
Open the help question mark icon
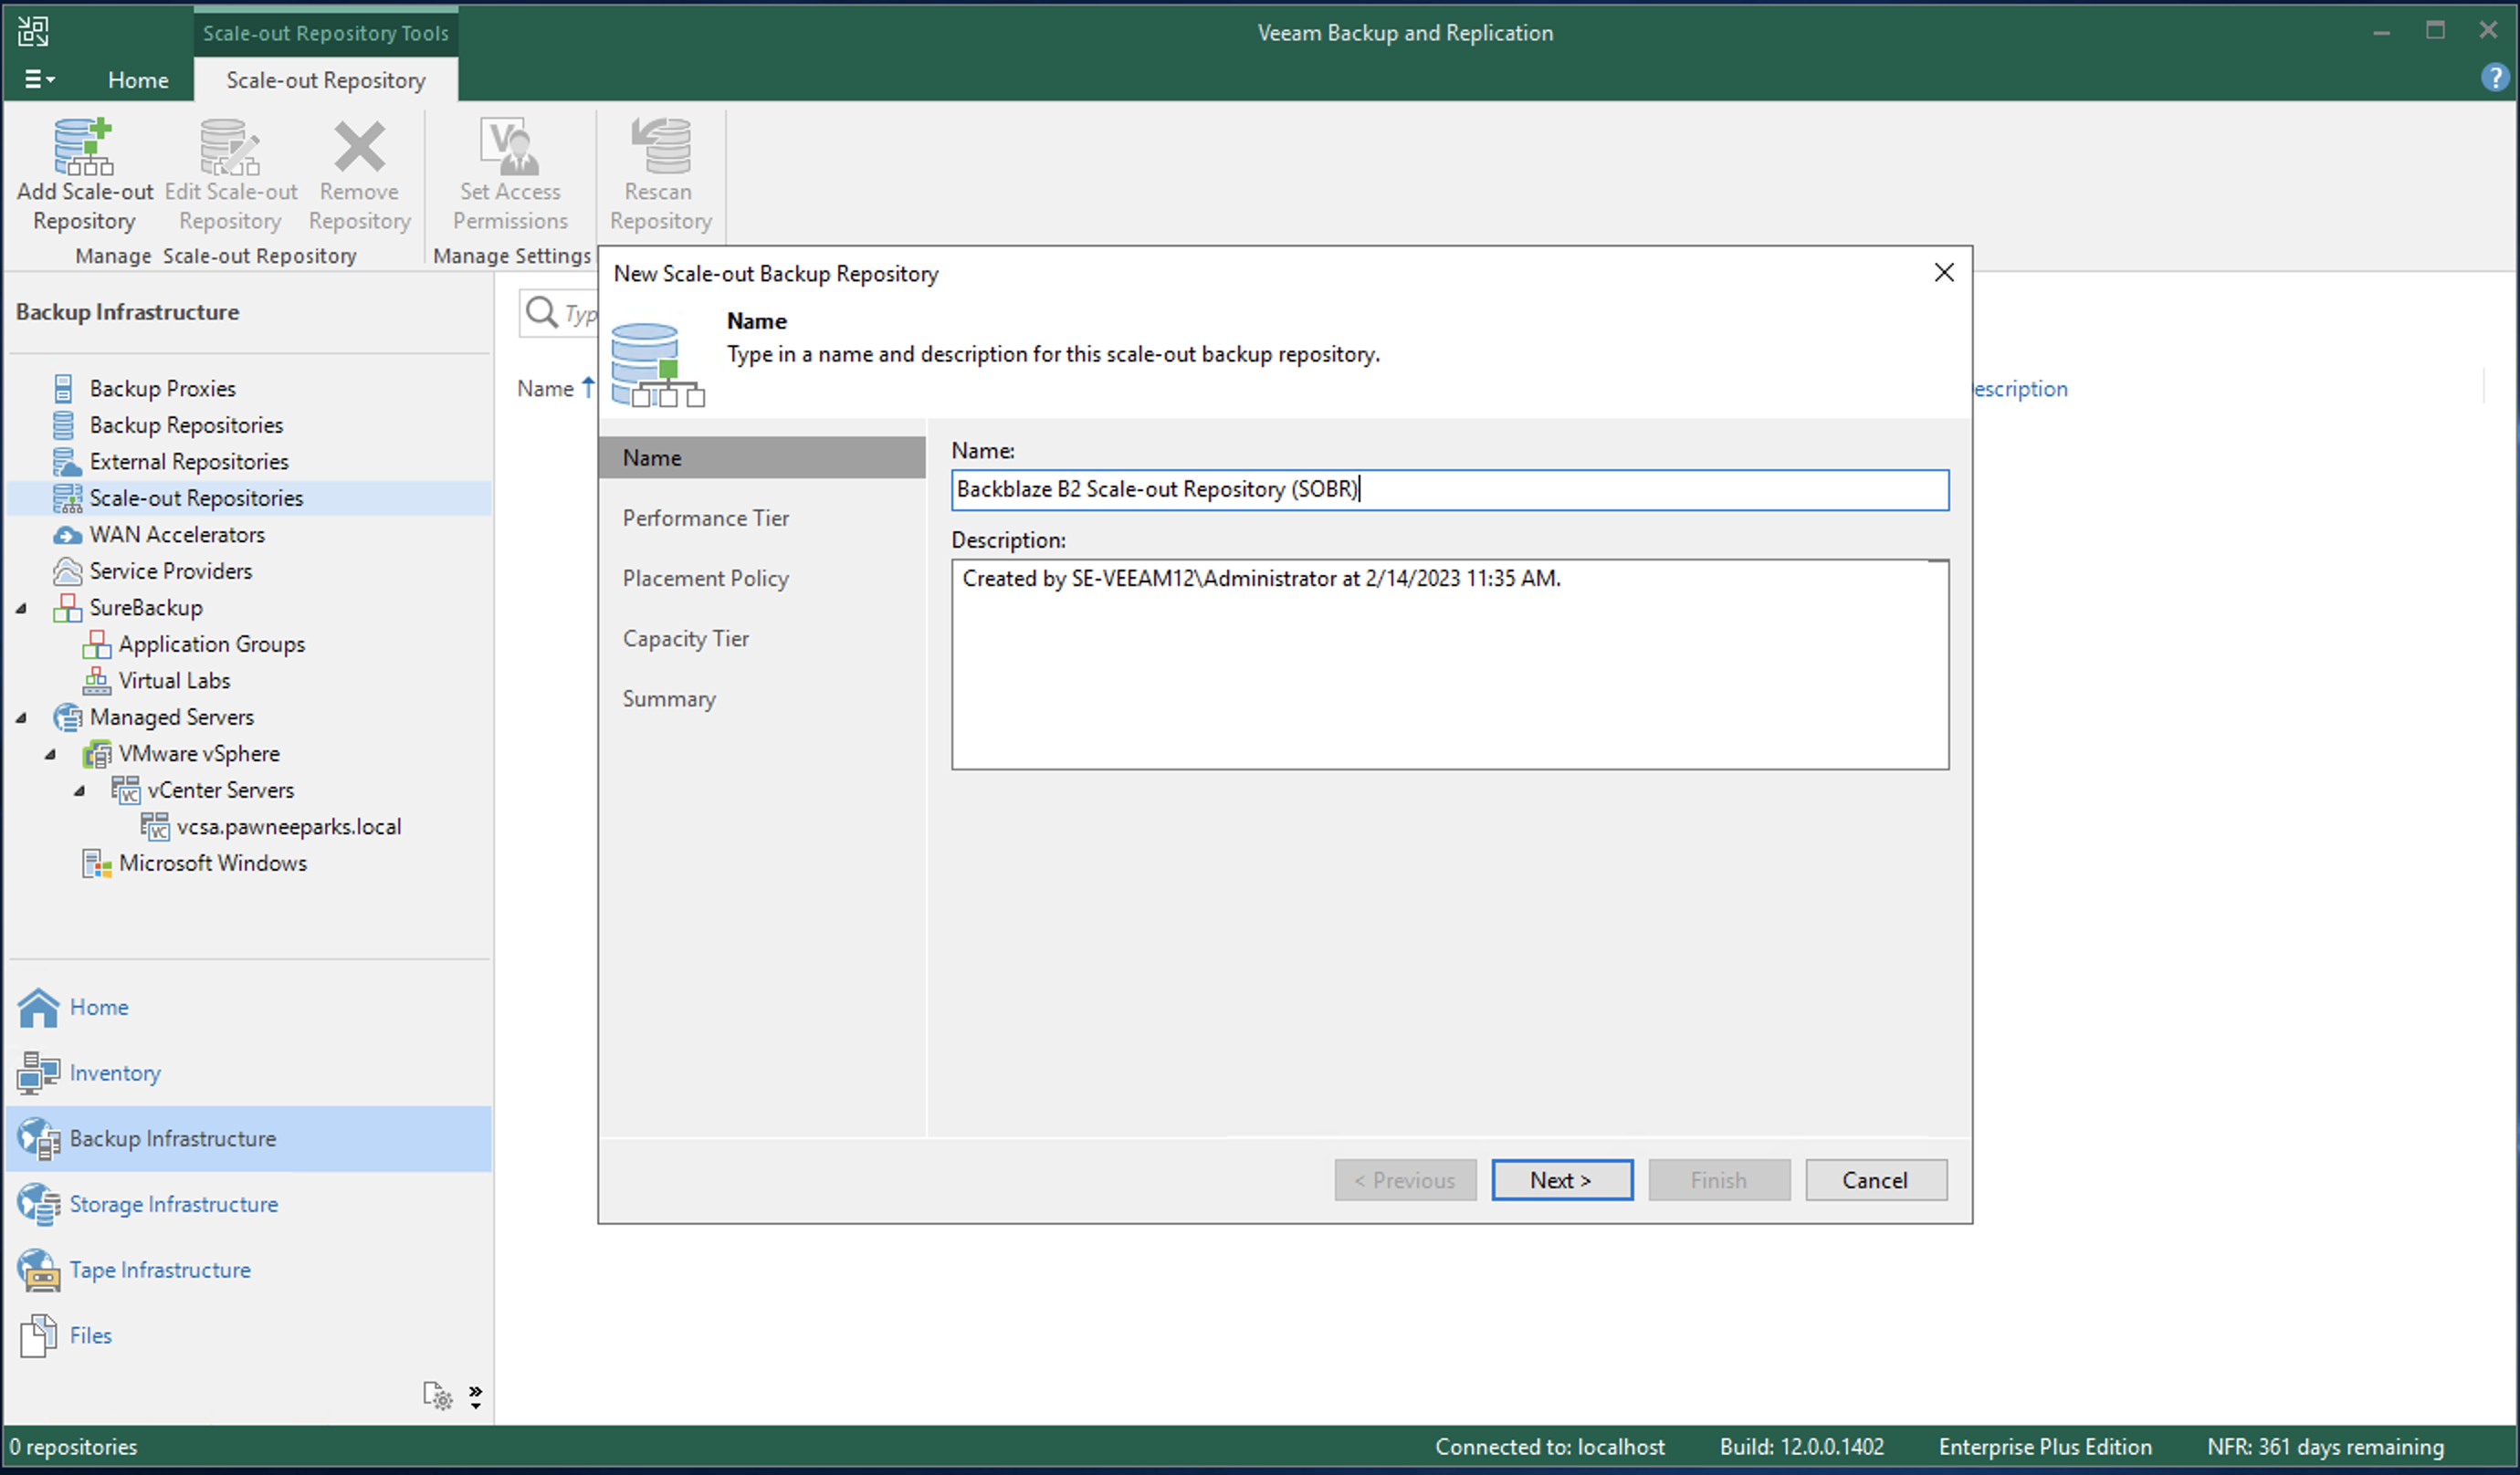tap(2494, 77)
